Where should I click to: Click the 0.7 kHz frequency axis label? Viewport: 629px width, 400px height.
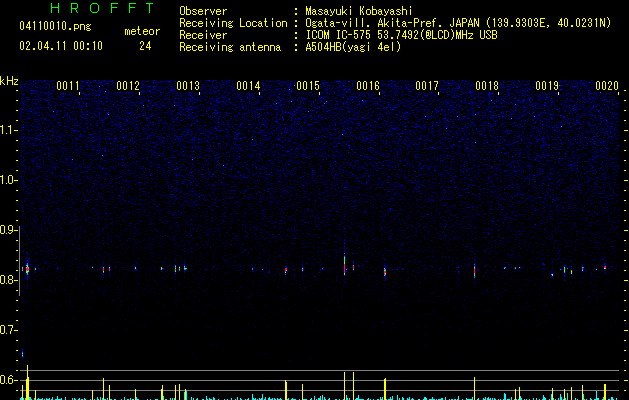click(x=8, y=330)
